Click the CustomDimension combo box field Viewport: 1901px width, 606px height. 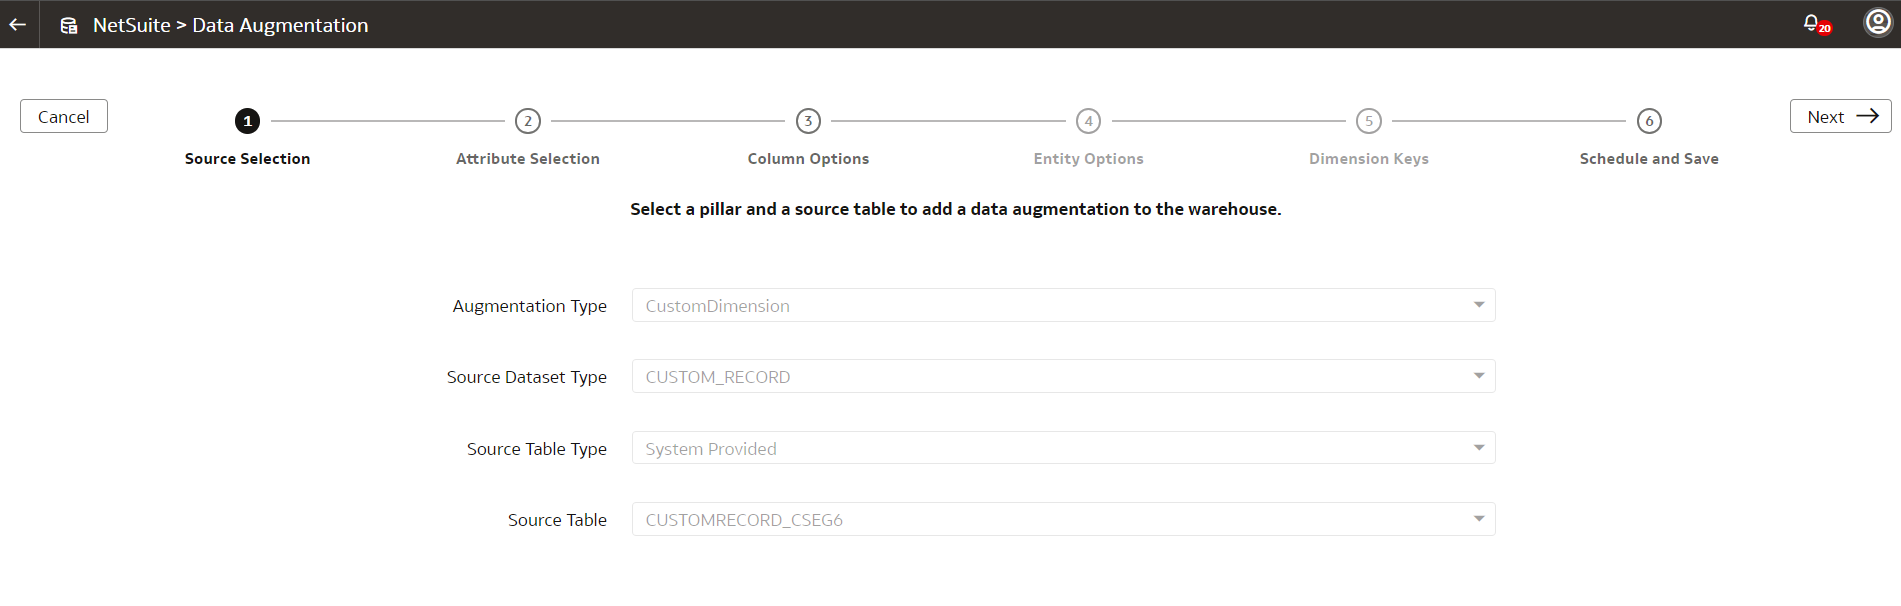click(x=1063, y=305)
